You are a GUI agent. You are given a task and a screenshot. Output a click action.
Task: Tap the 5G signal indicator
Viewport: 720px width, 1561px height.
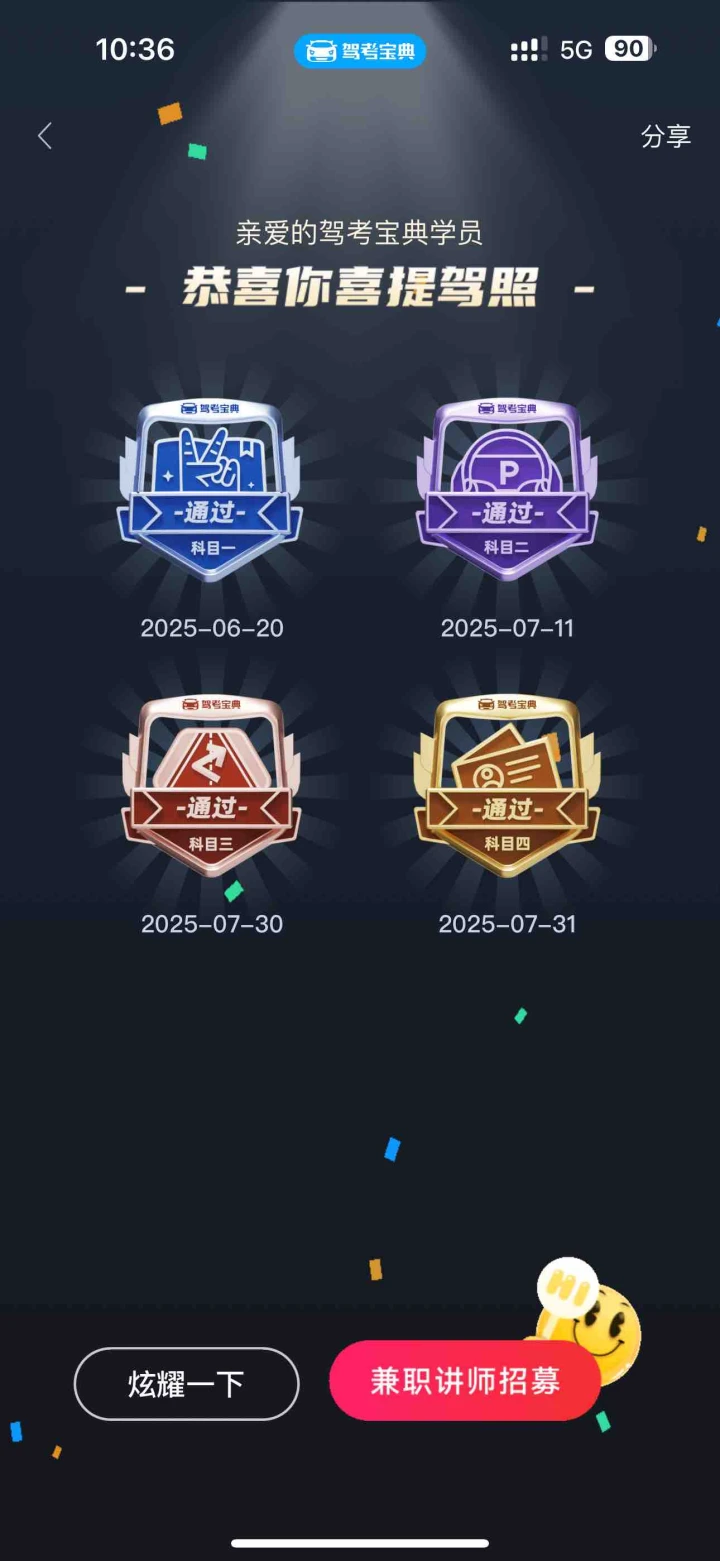click(x=576, y=50)
